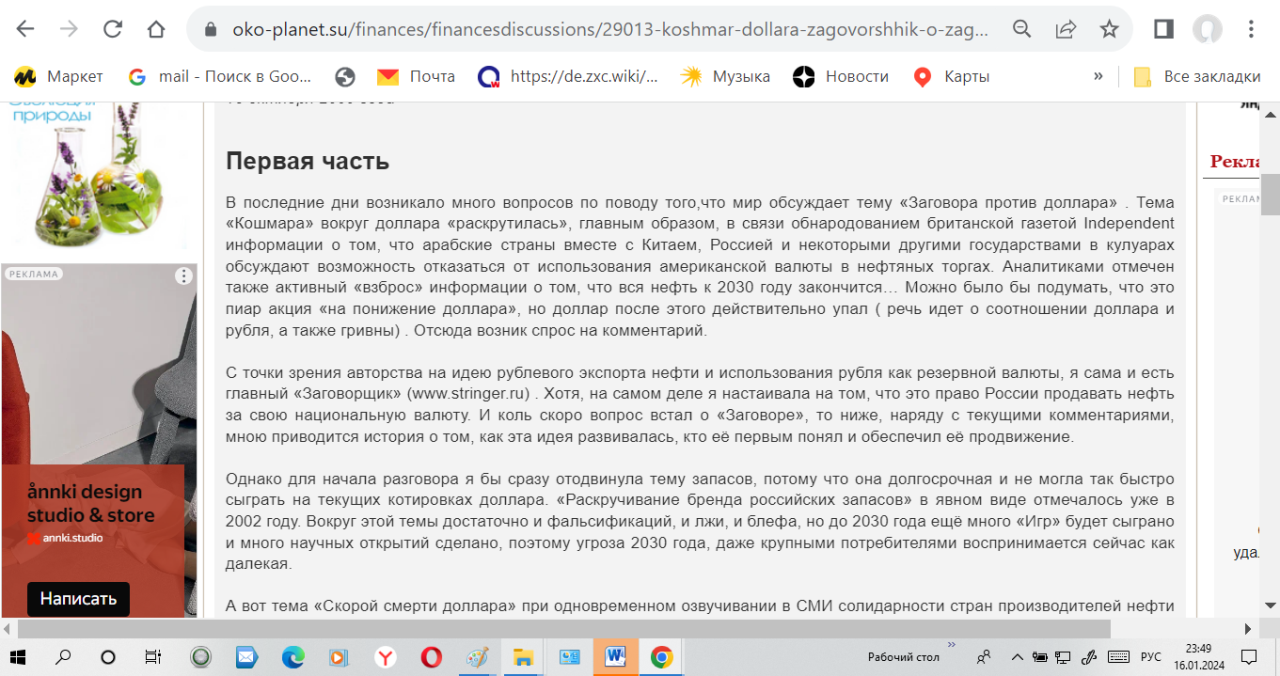Image resolution: width=1280 pixels, height=676 pixels.
Task: Open the browser side panel
Action: 1163,29
